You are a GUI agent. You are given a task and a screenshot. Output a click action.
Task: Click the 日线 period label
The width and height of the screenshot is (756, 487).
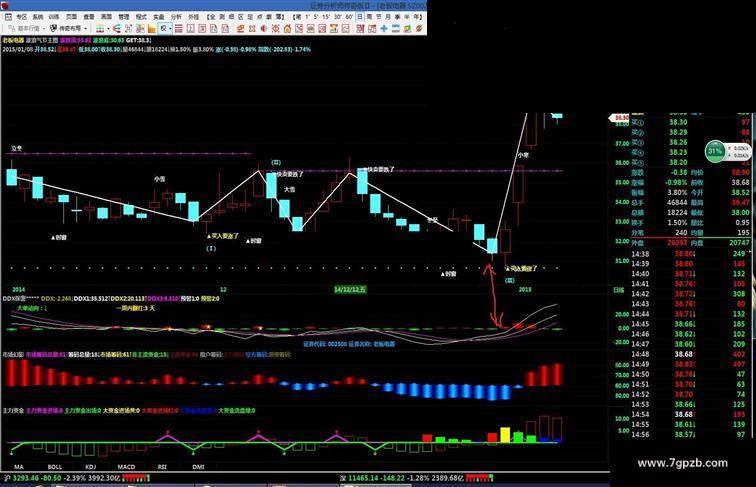coord(619,290)
